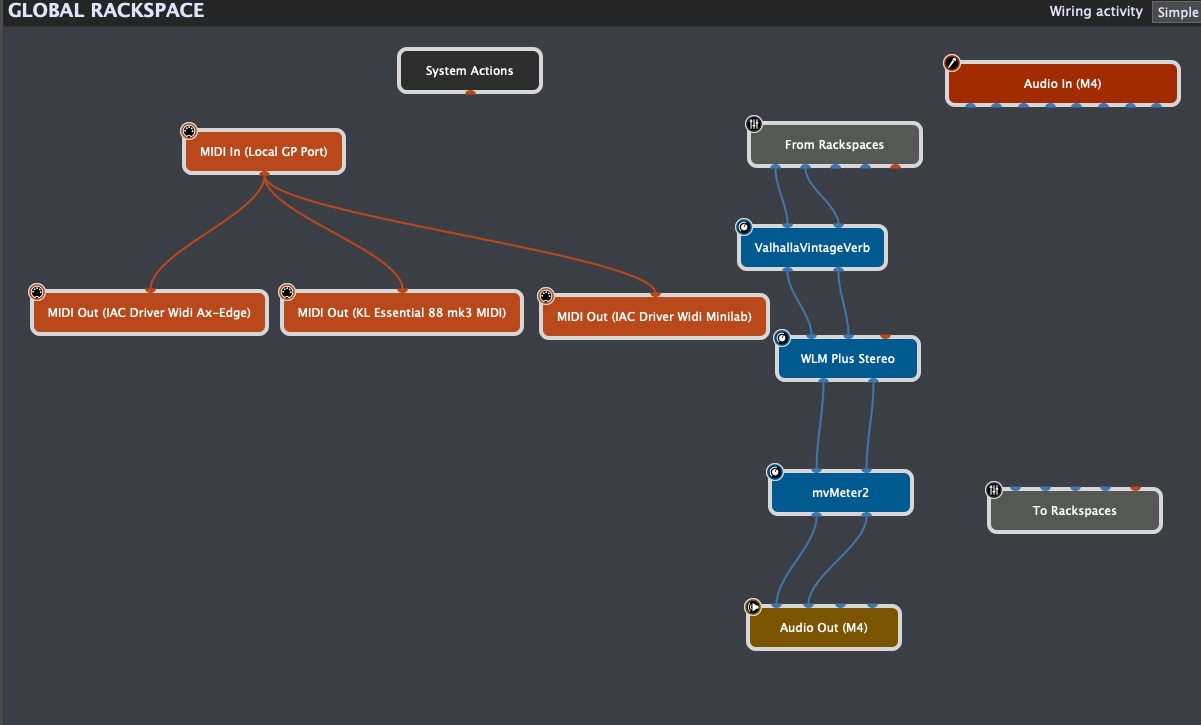
Task: Click the orange output pin under System Actions
Action: [x=470, y=93]
